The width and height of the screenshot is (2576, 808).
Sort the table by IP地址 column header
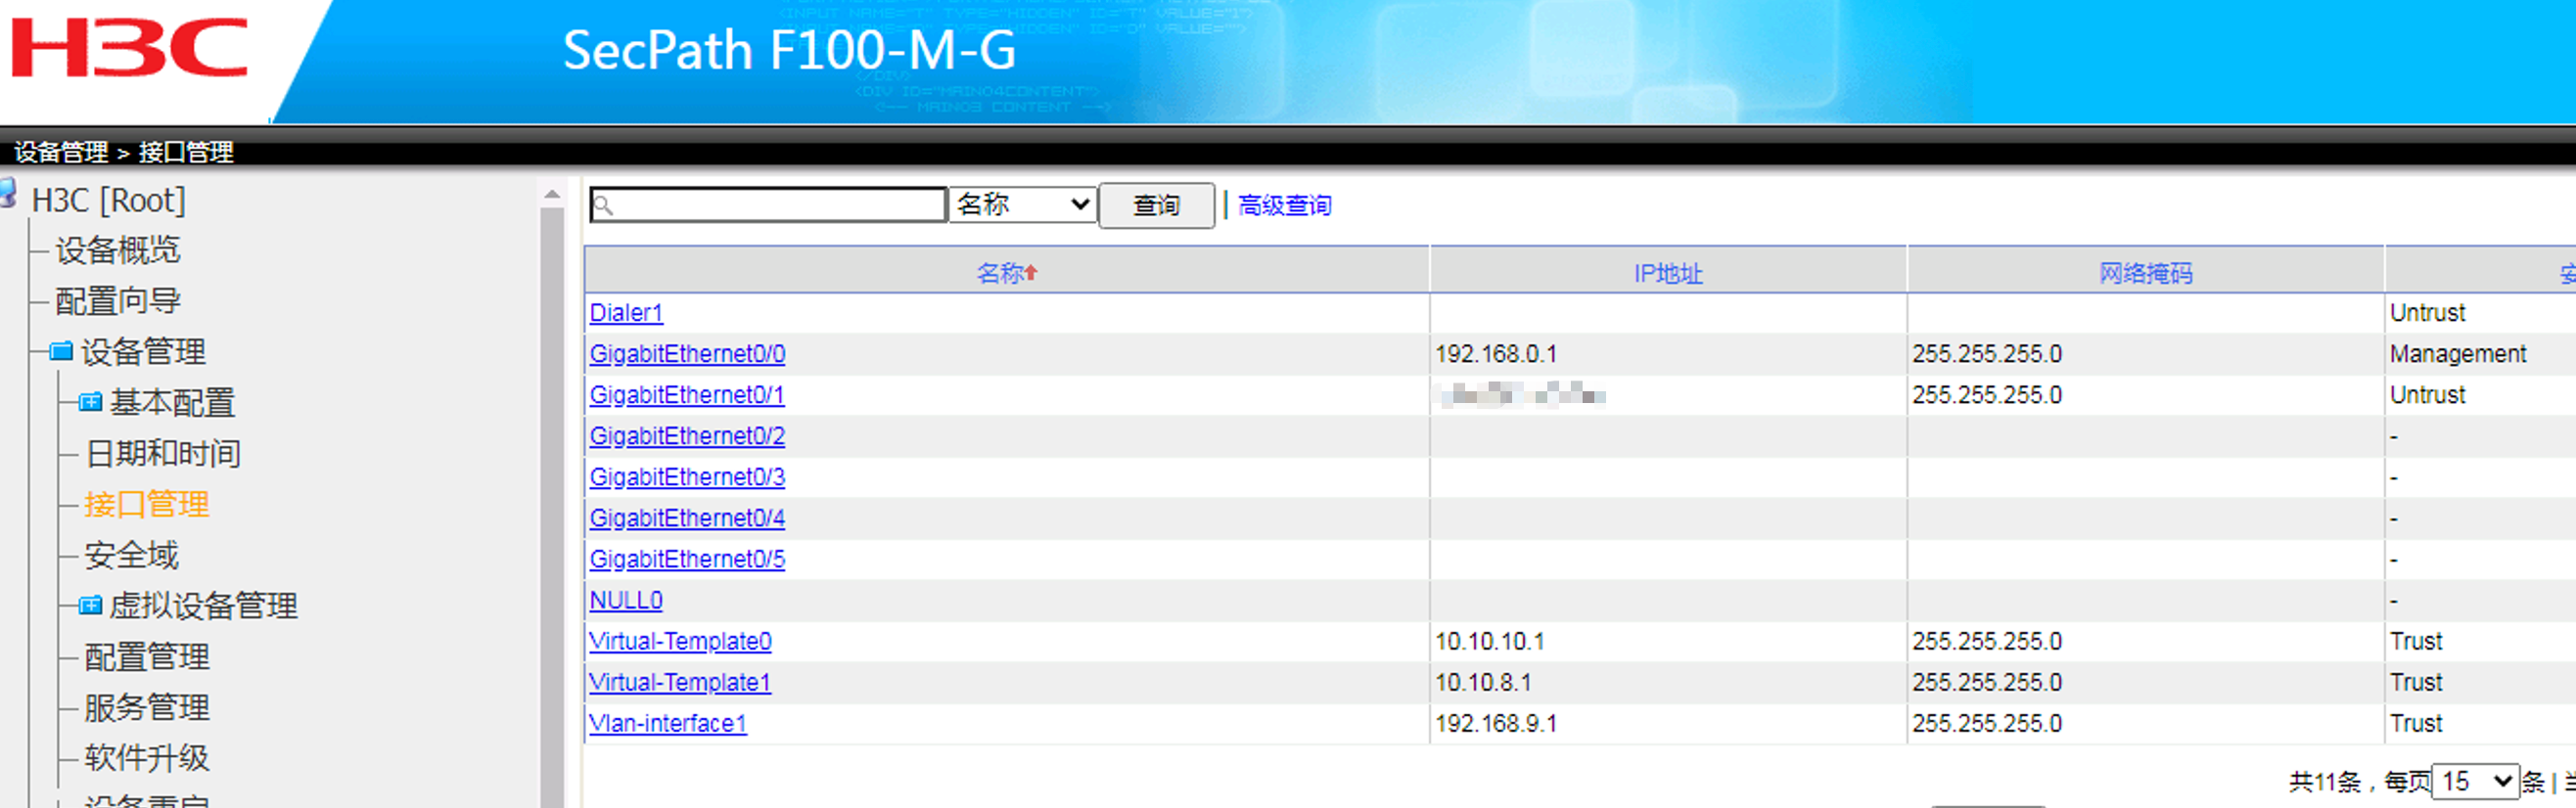coord(1668,272)
